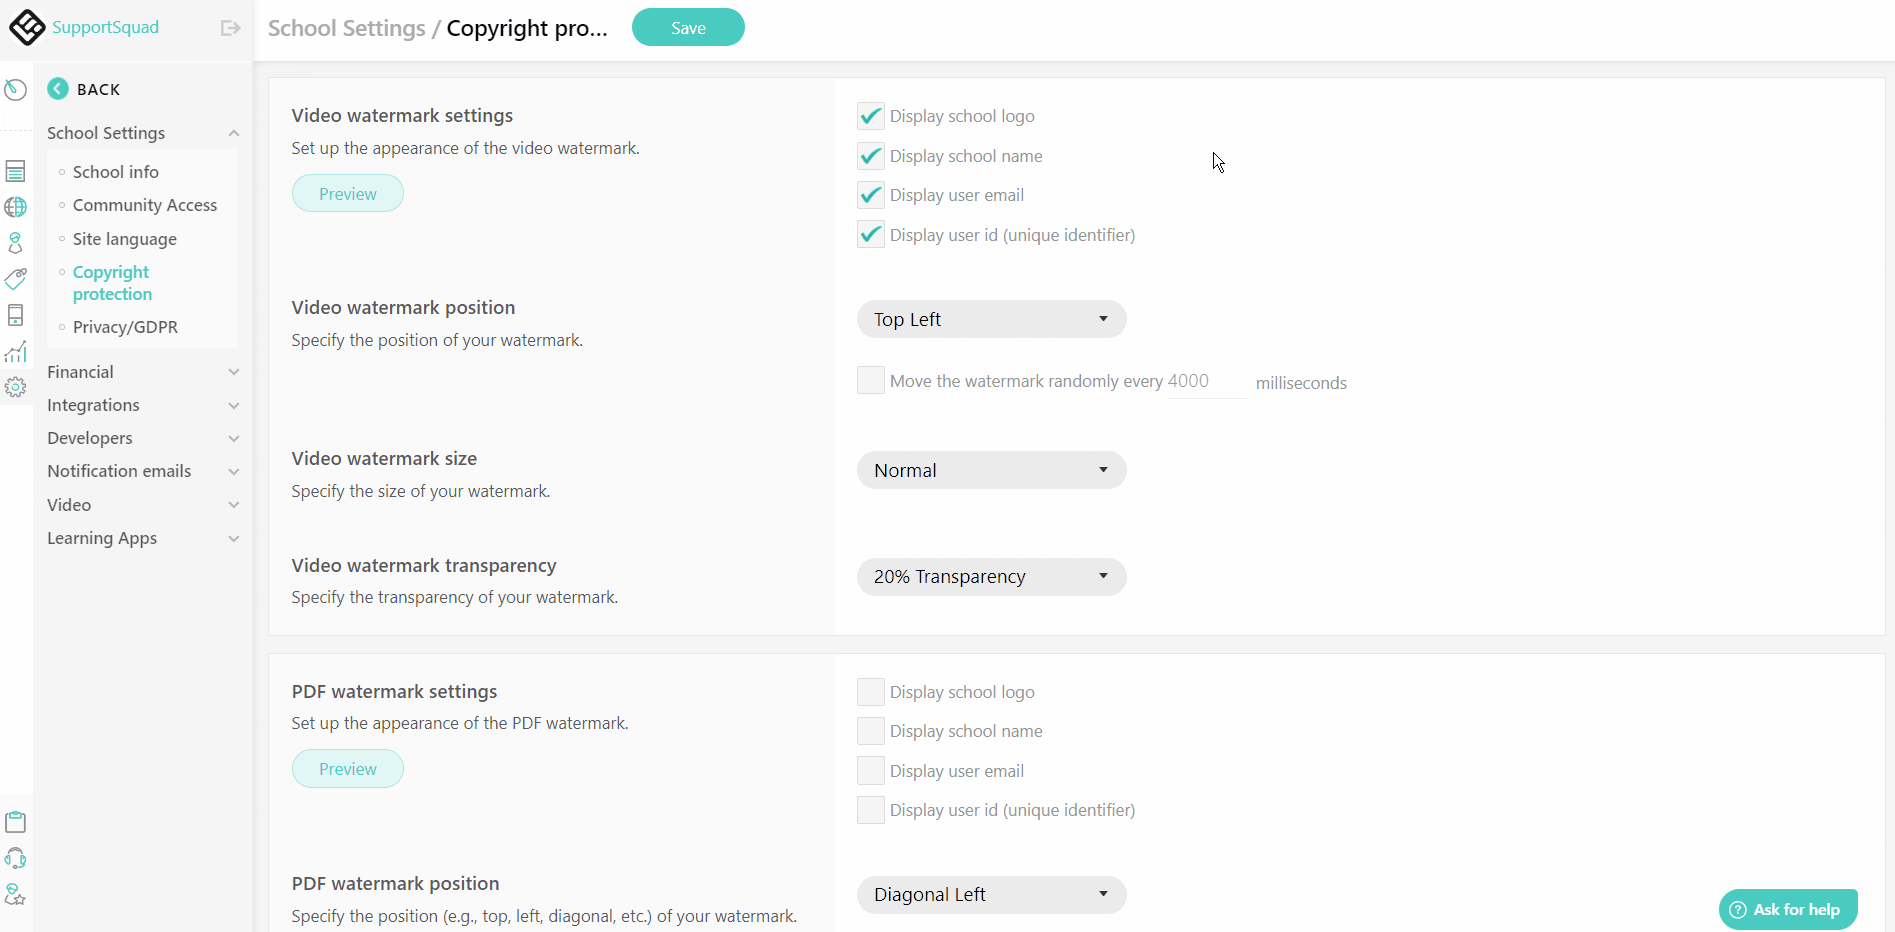Preview the video watermark

(x=347, y=194)
